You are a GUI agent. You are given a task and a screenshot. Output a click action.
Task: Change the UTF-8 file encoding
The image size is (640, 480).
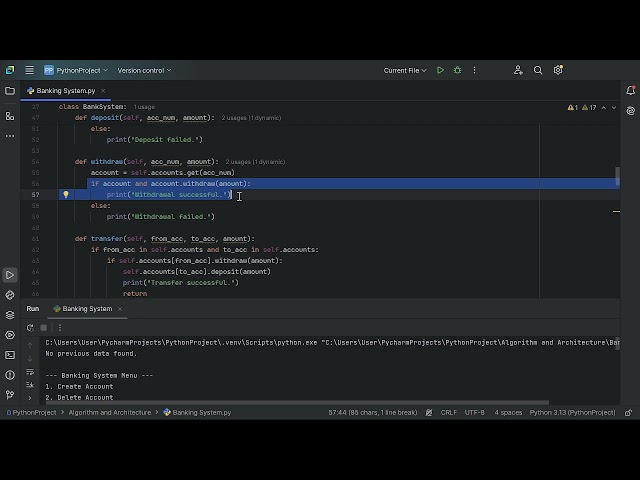click(x=474, y=413)
